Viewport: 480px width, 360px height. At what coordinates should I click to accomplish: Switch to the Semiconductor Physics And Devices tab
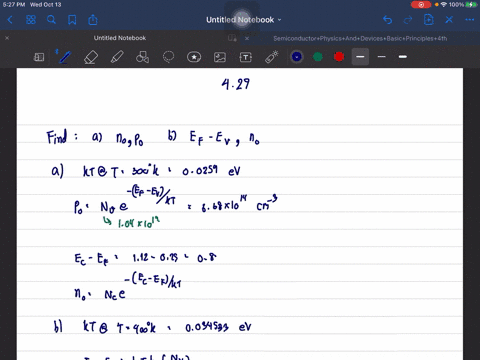[360, 38]
